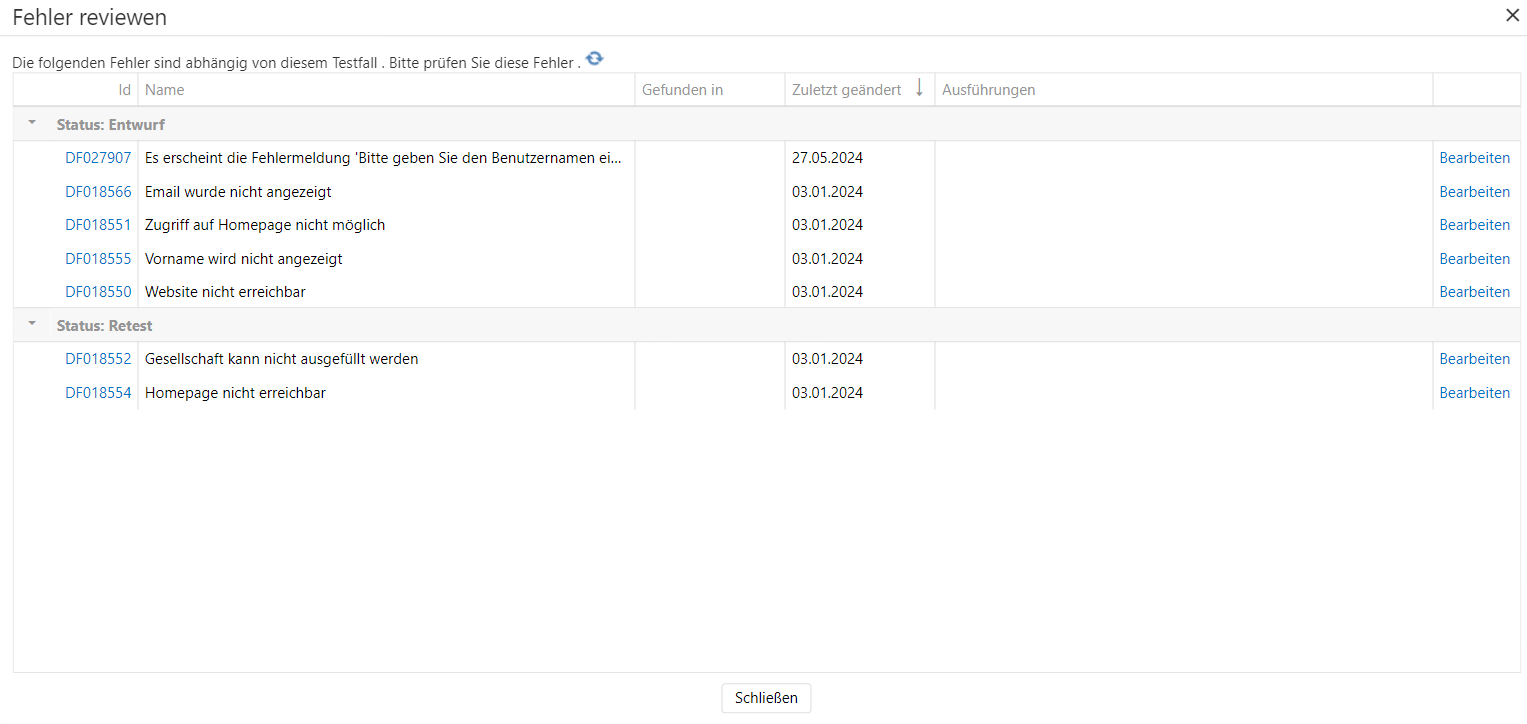Select row Gesellschaft kann nicht ausgefüllt werden
Screen dimensions: 1527x724
click(x=282, y=359)
